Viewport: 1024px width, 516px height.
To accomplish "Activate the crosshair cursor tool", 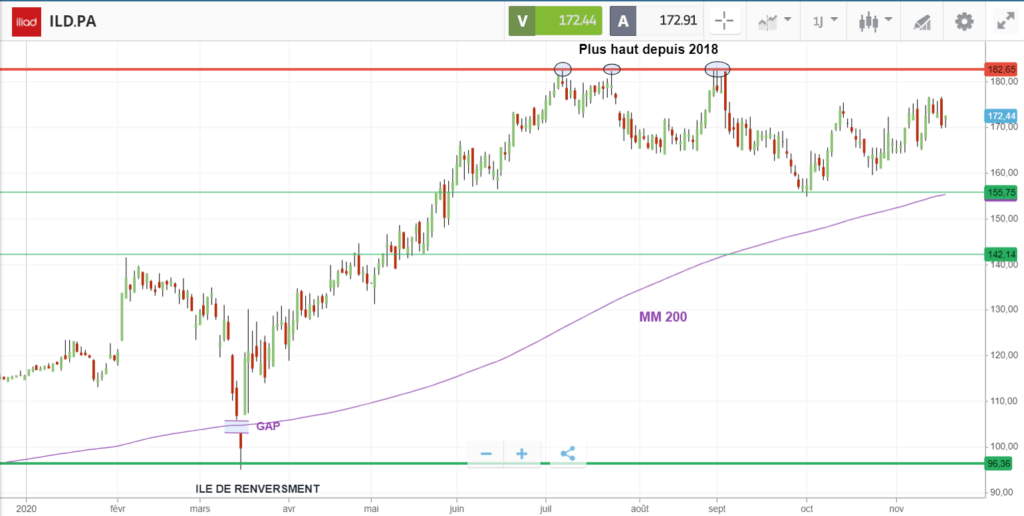I will (724, 21).
